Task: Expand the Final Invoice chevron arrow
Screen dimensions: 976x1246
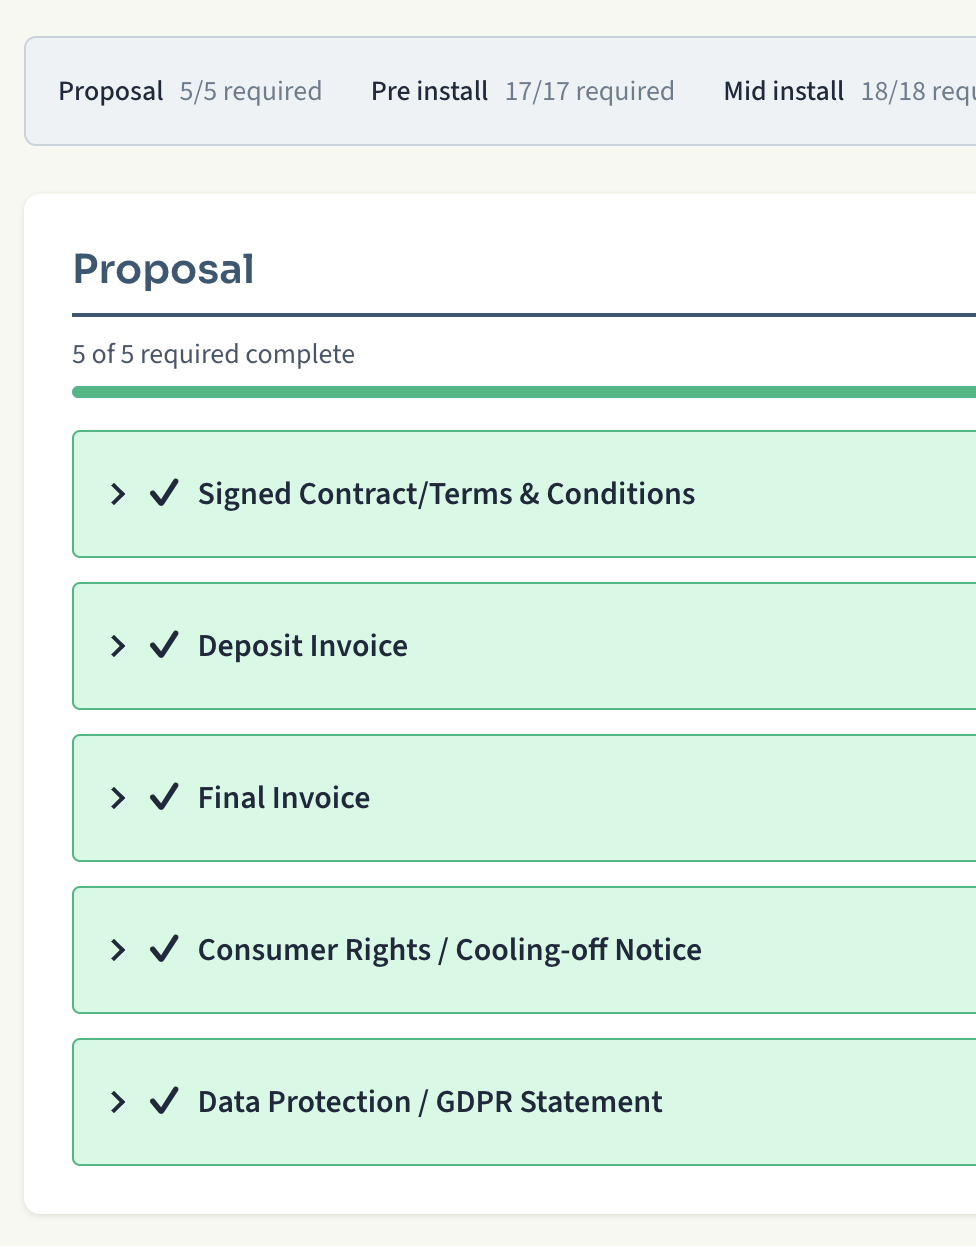Action: [118, 798]
